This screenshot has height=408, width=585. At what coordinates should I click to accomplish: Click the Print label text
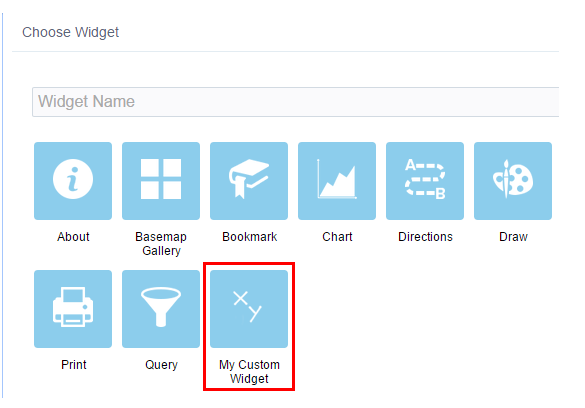(73, 365)
